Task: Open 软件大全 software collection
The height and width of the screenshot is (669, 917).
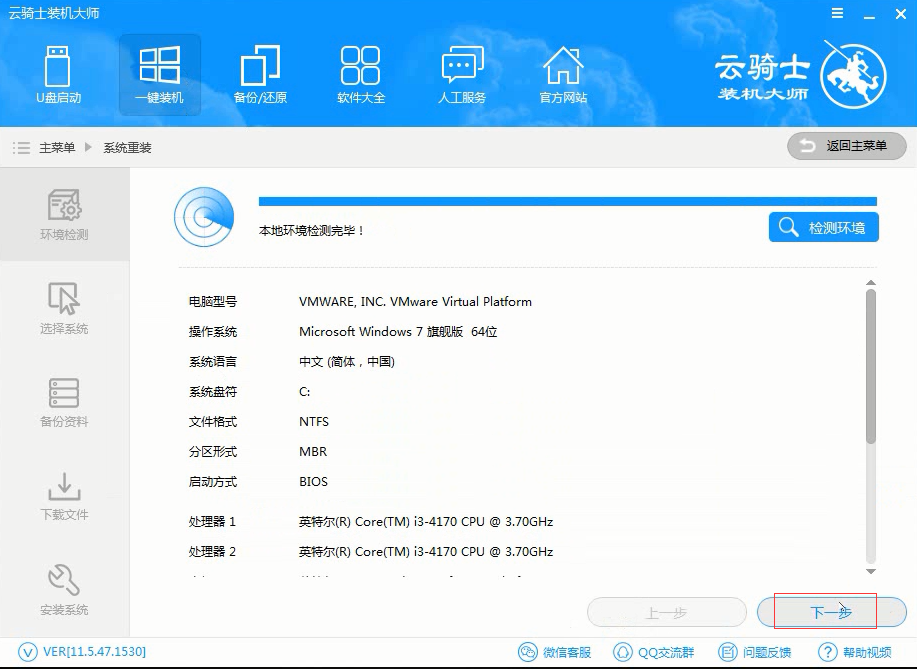Action: click(360, 75)
